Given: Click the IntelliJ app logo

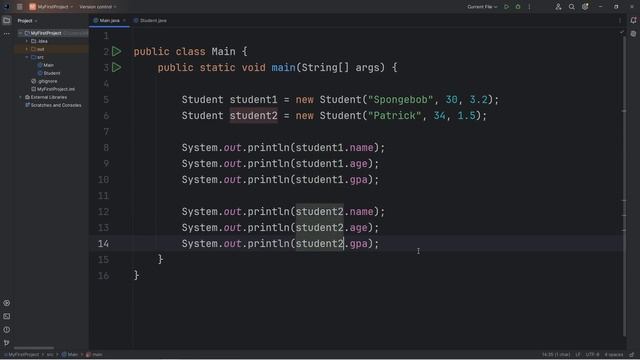Looking at the screenshot, I should click(x=6, y=7).
